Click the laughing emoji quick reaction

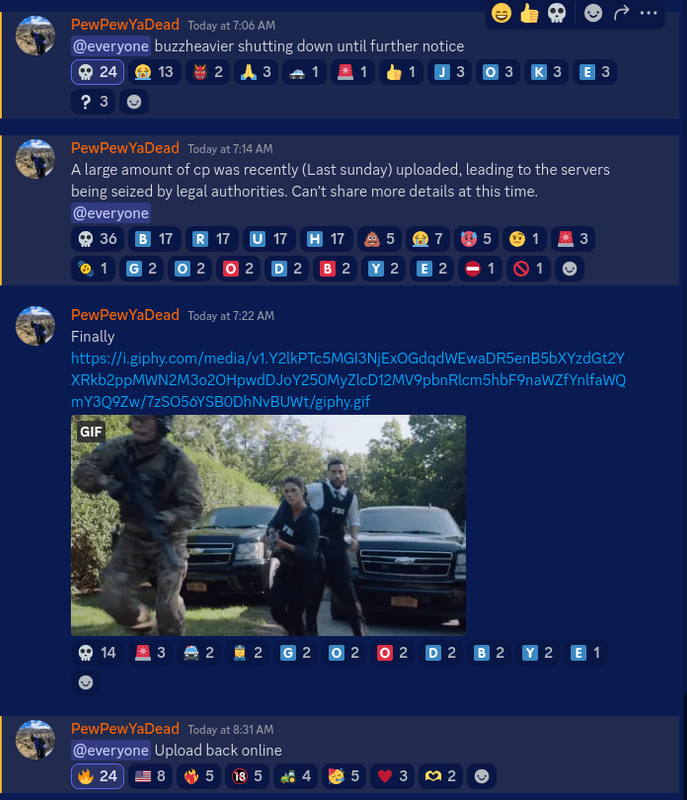pos(501,13)
